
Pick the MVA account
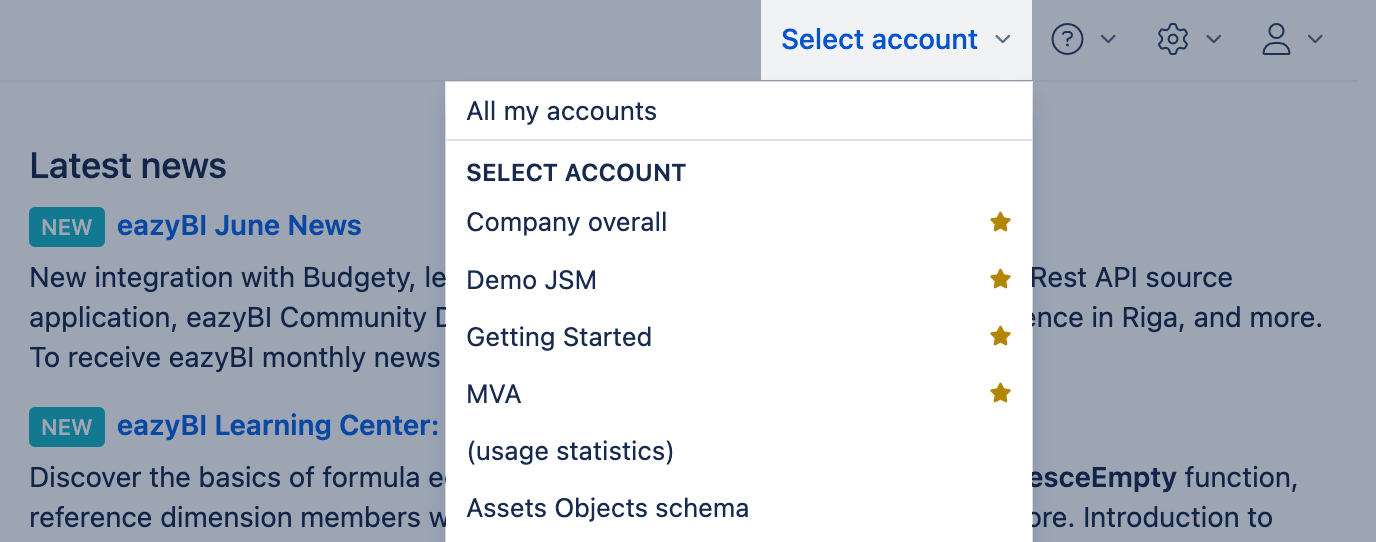click(x=494, y=394)
